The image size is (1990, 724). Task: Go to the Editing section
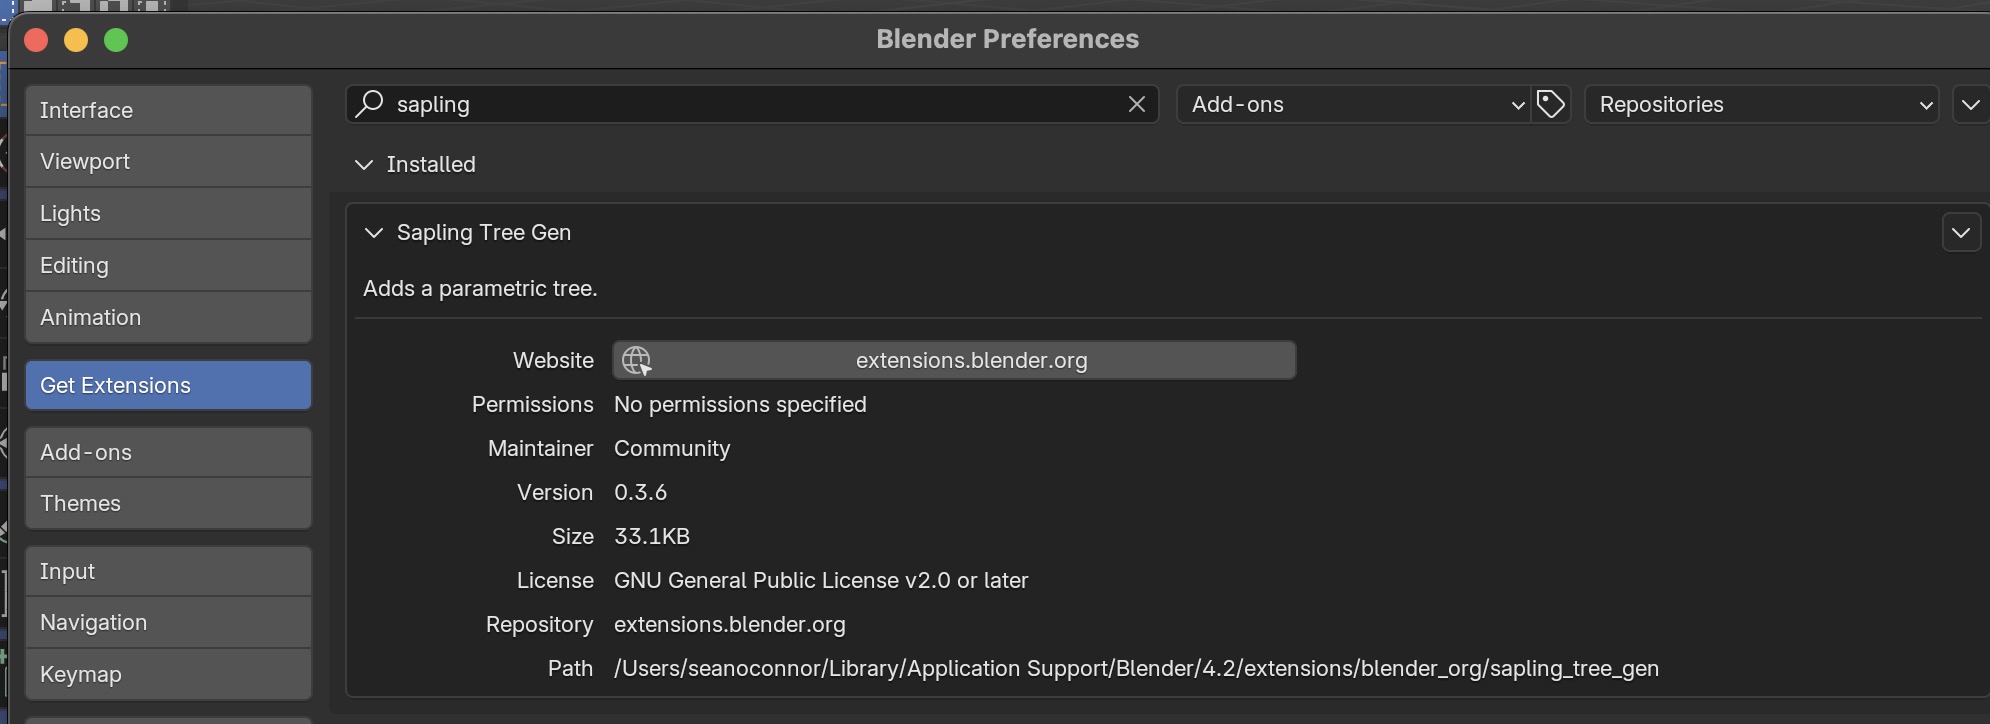(x=168, y=265)
